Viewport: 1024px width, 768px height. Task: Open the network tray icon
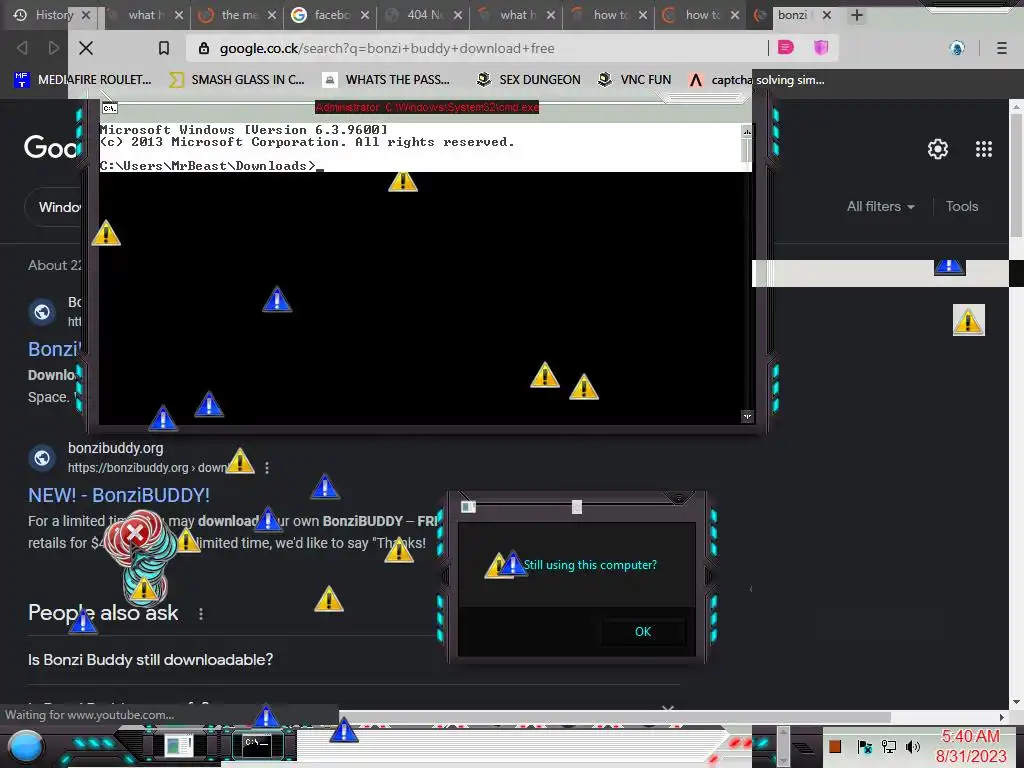888,746
